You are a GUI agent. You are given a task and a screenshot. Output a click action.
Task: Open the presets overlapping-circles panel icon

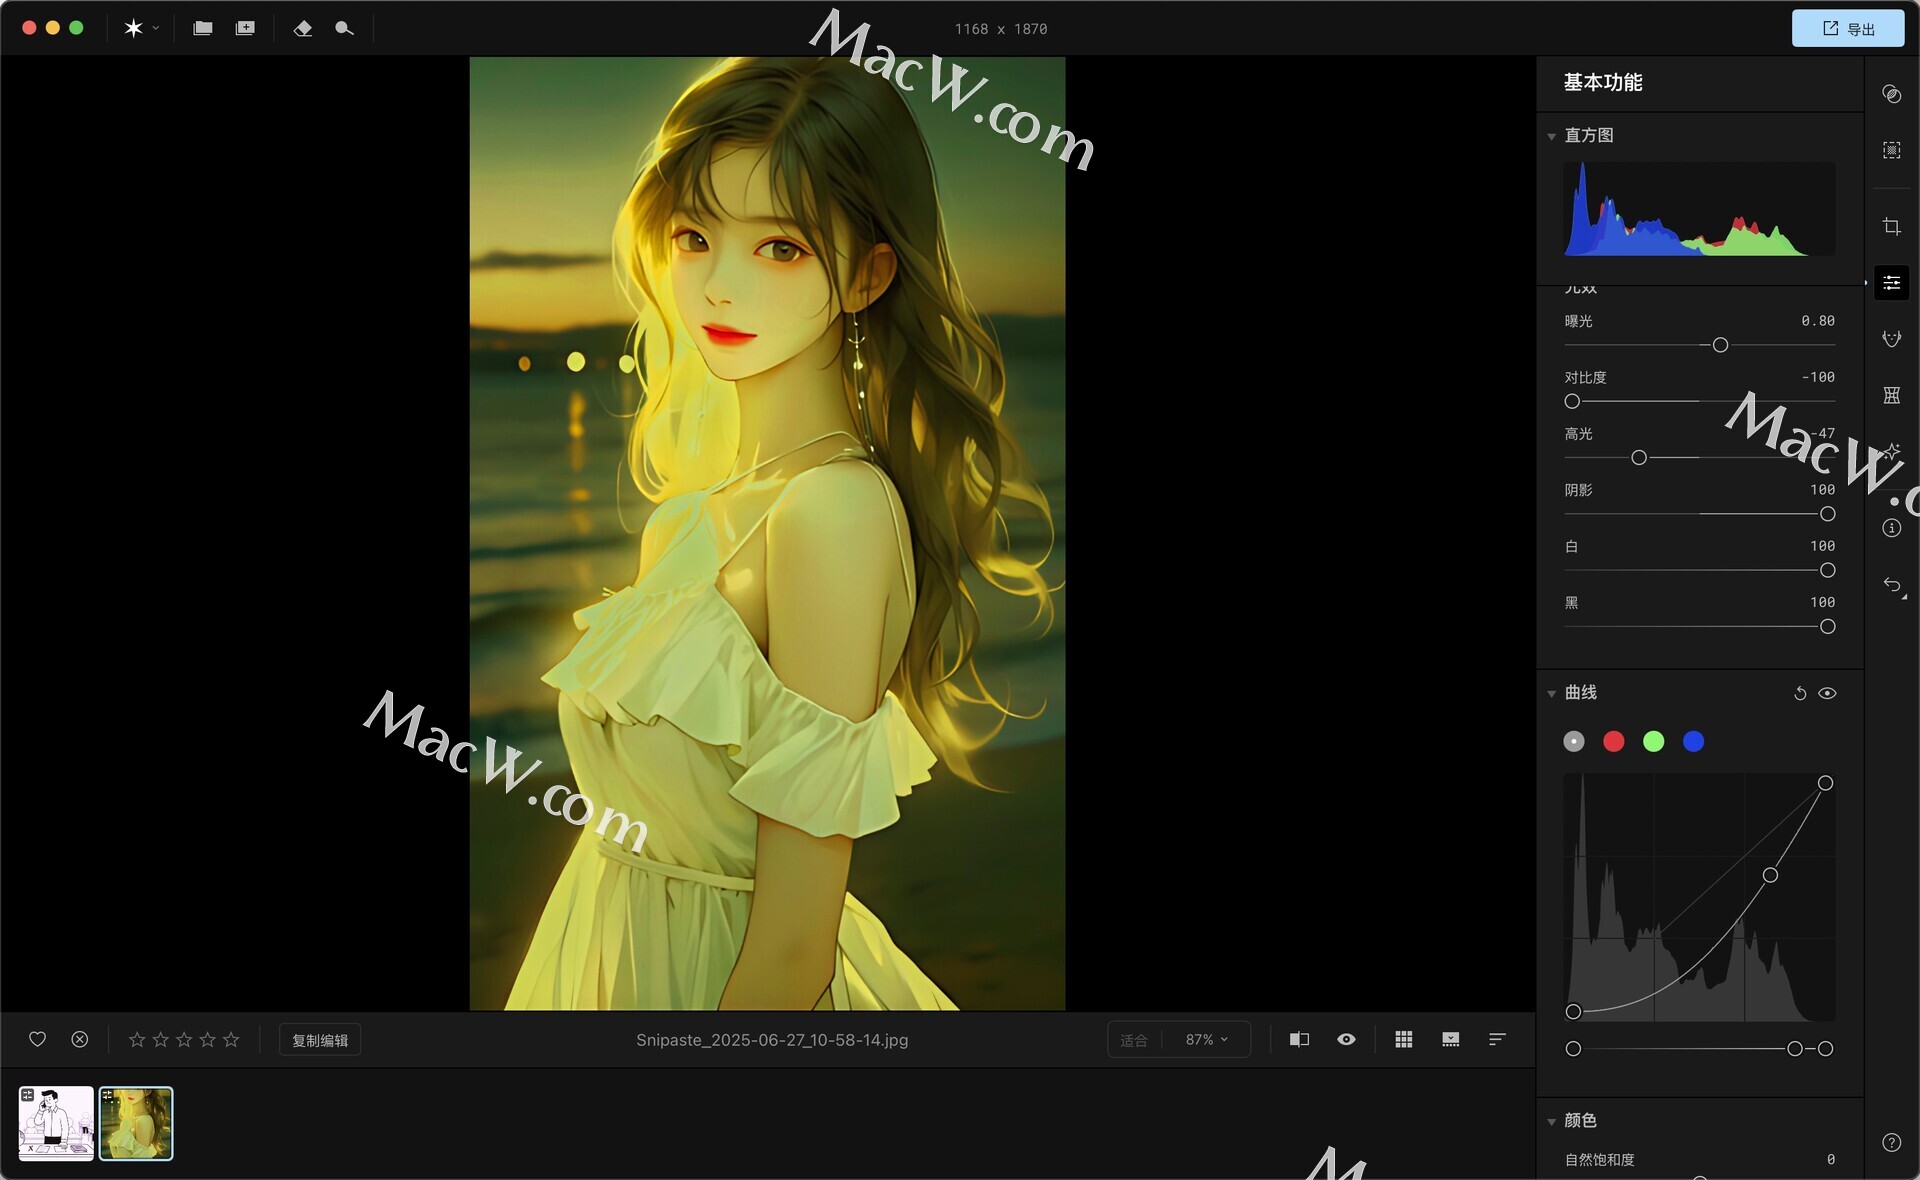[x=1891, y=93]
